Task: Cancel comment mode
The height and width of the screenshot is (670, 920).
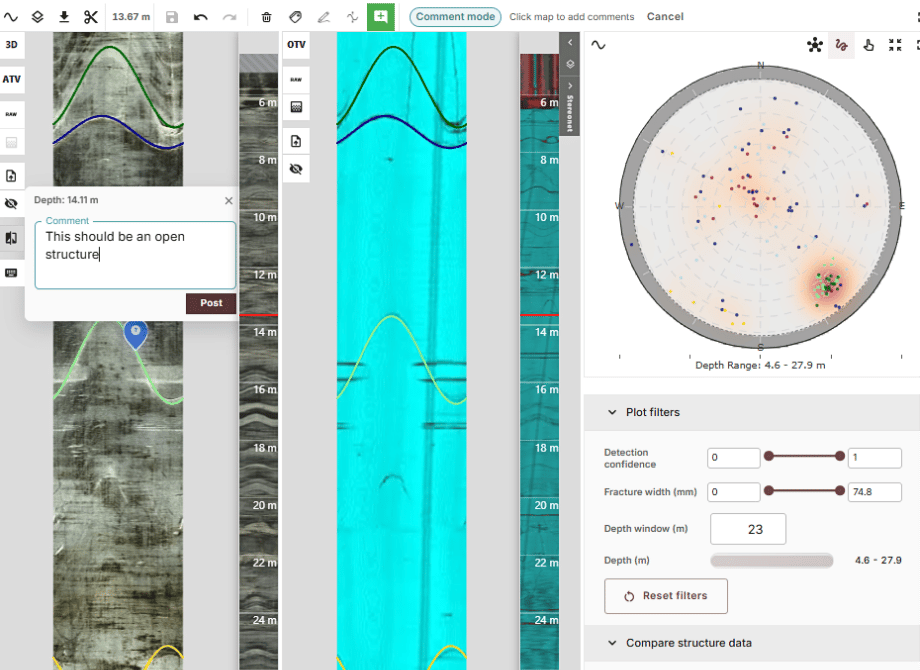Action: point(665,16)
